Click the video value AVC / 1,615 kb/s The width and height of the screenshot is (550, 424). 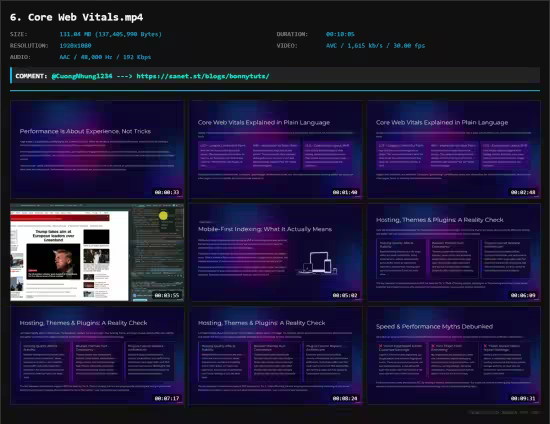[x=375, y=46]
